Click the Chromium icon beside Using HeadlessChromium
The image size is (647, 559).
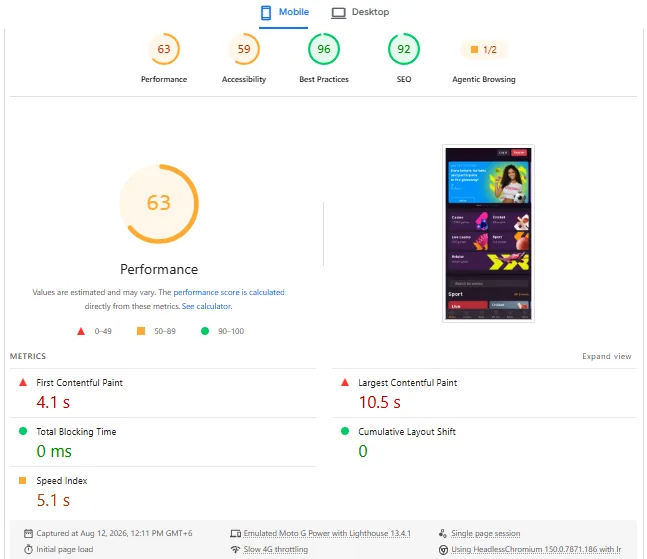click(x=443, y=550)
